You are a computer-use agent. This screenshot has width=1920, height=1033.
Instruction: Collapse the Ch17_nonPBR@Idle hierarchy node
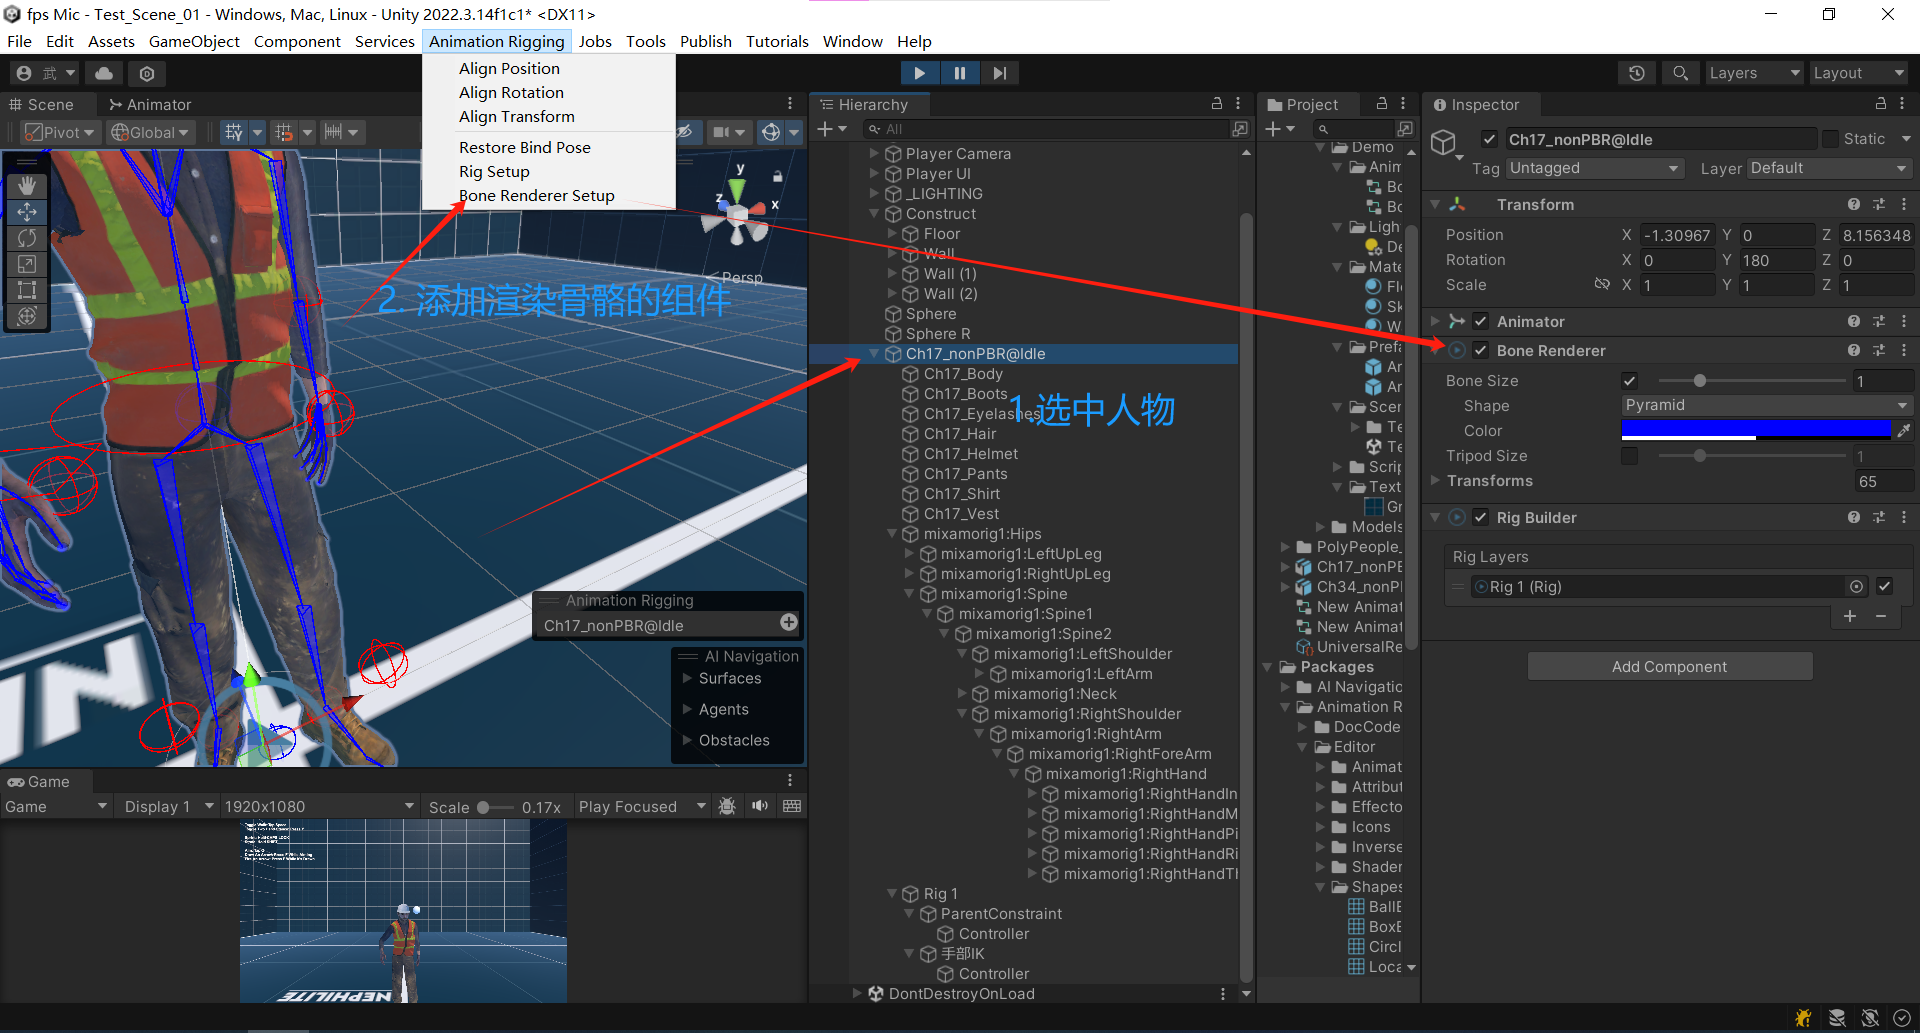point(875,354)
